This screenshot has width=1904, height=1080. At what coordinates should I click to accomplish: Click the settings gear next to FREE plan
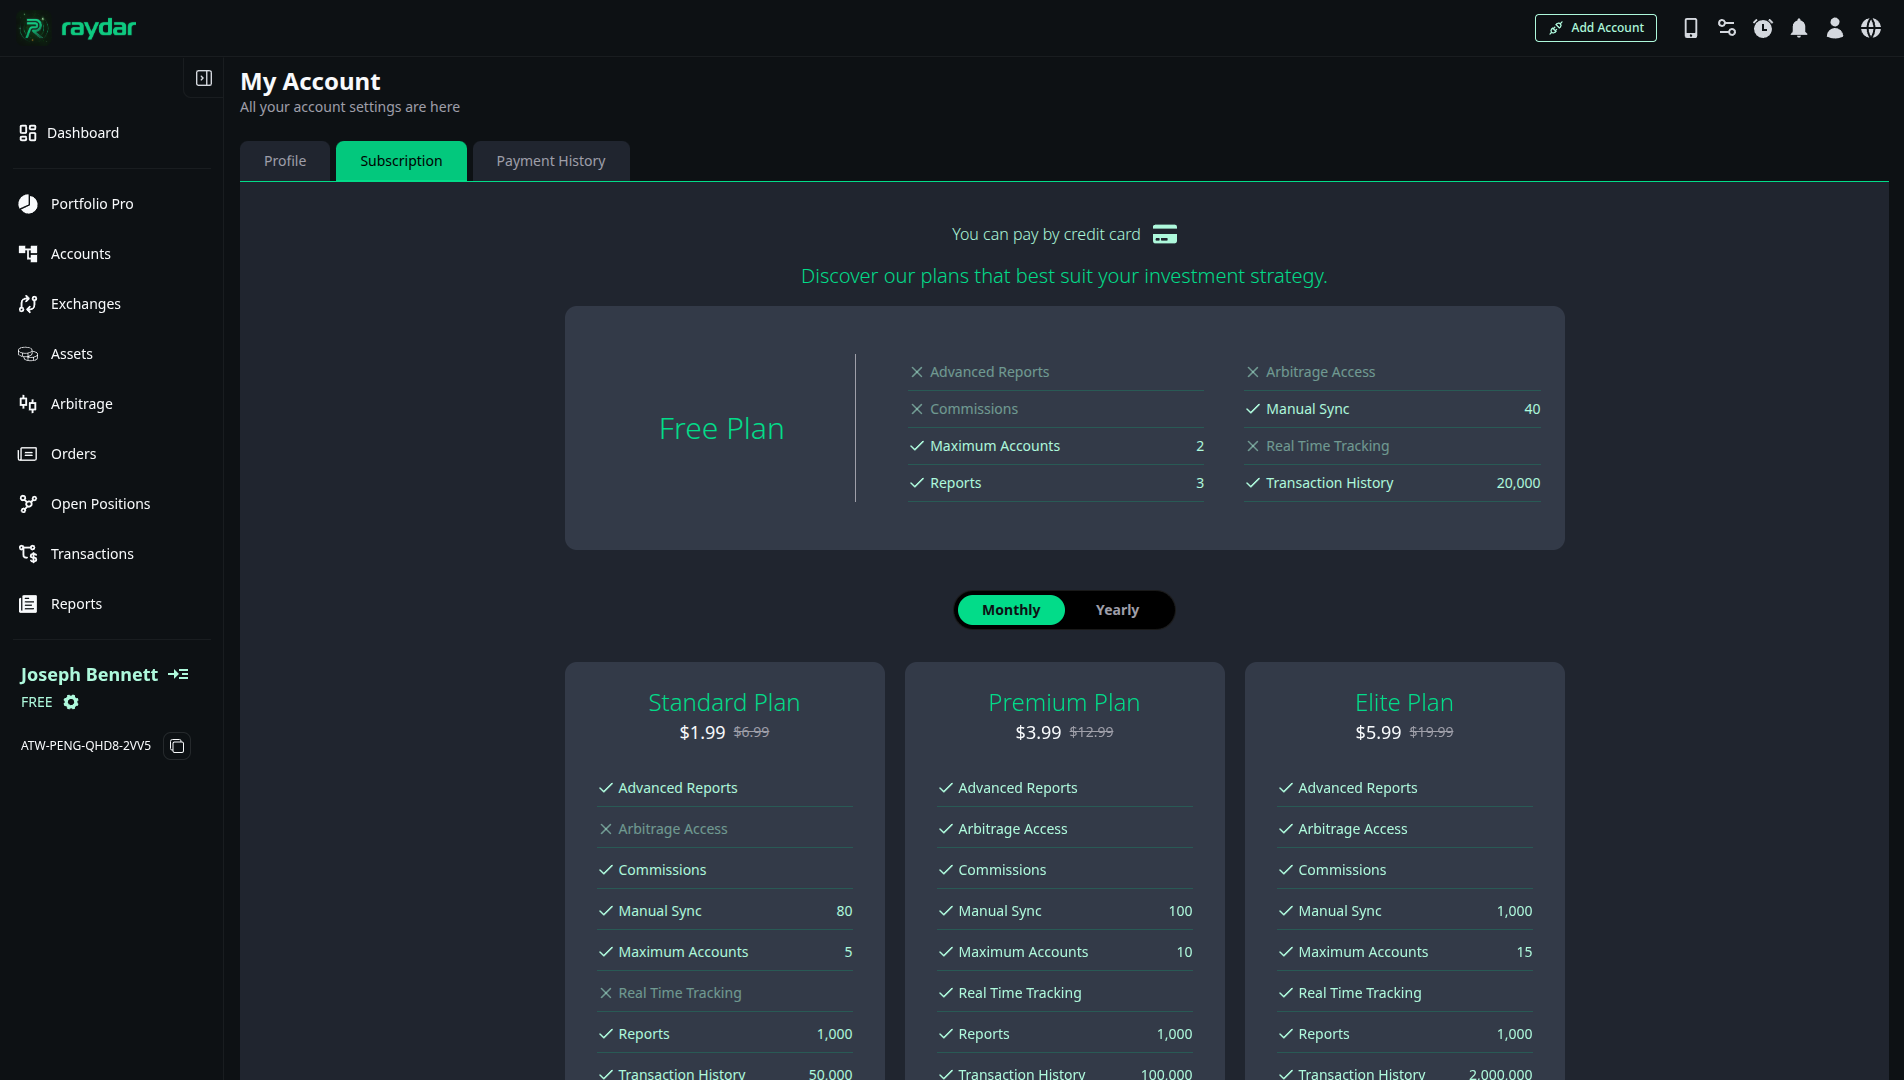(x=71, y=702)
